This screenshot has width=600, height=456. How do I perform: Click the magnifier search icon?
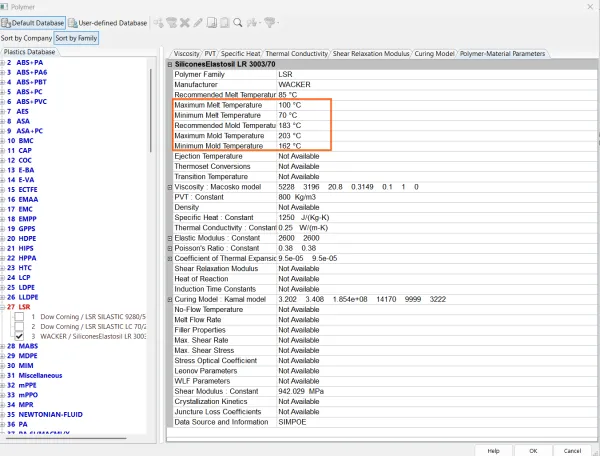point(238,23)
